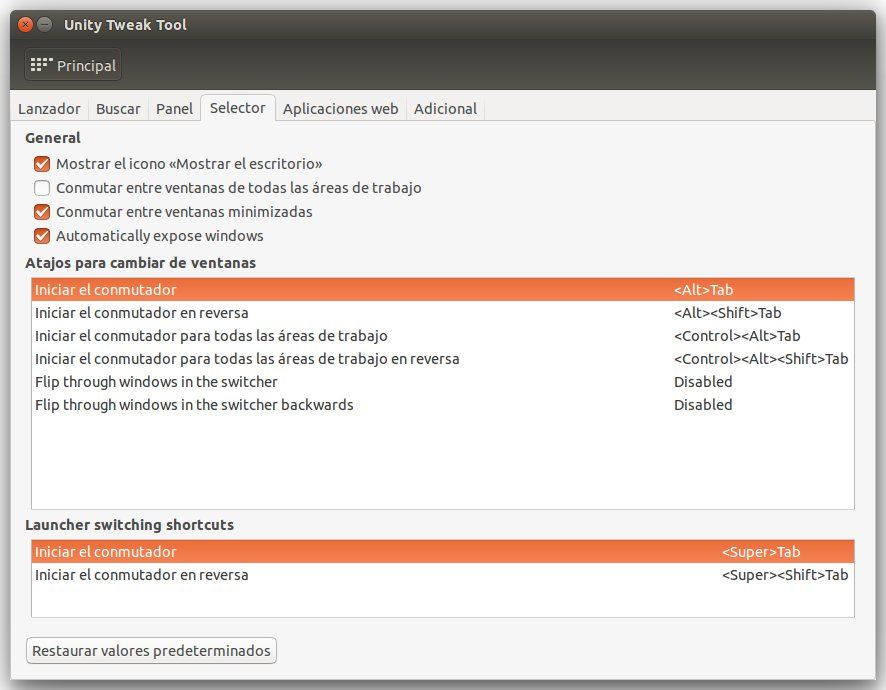This screenshot has width=886, height=690.
Task: Open the Buscar tab
Action: point(118,109)
